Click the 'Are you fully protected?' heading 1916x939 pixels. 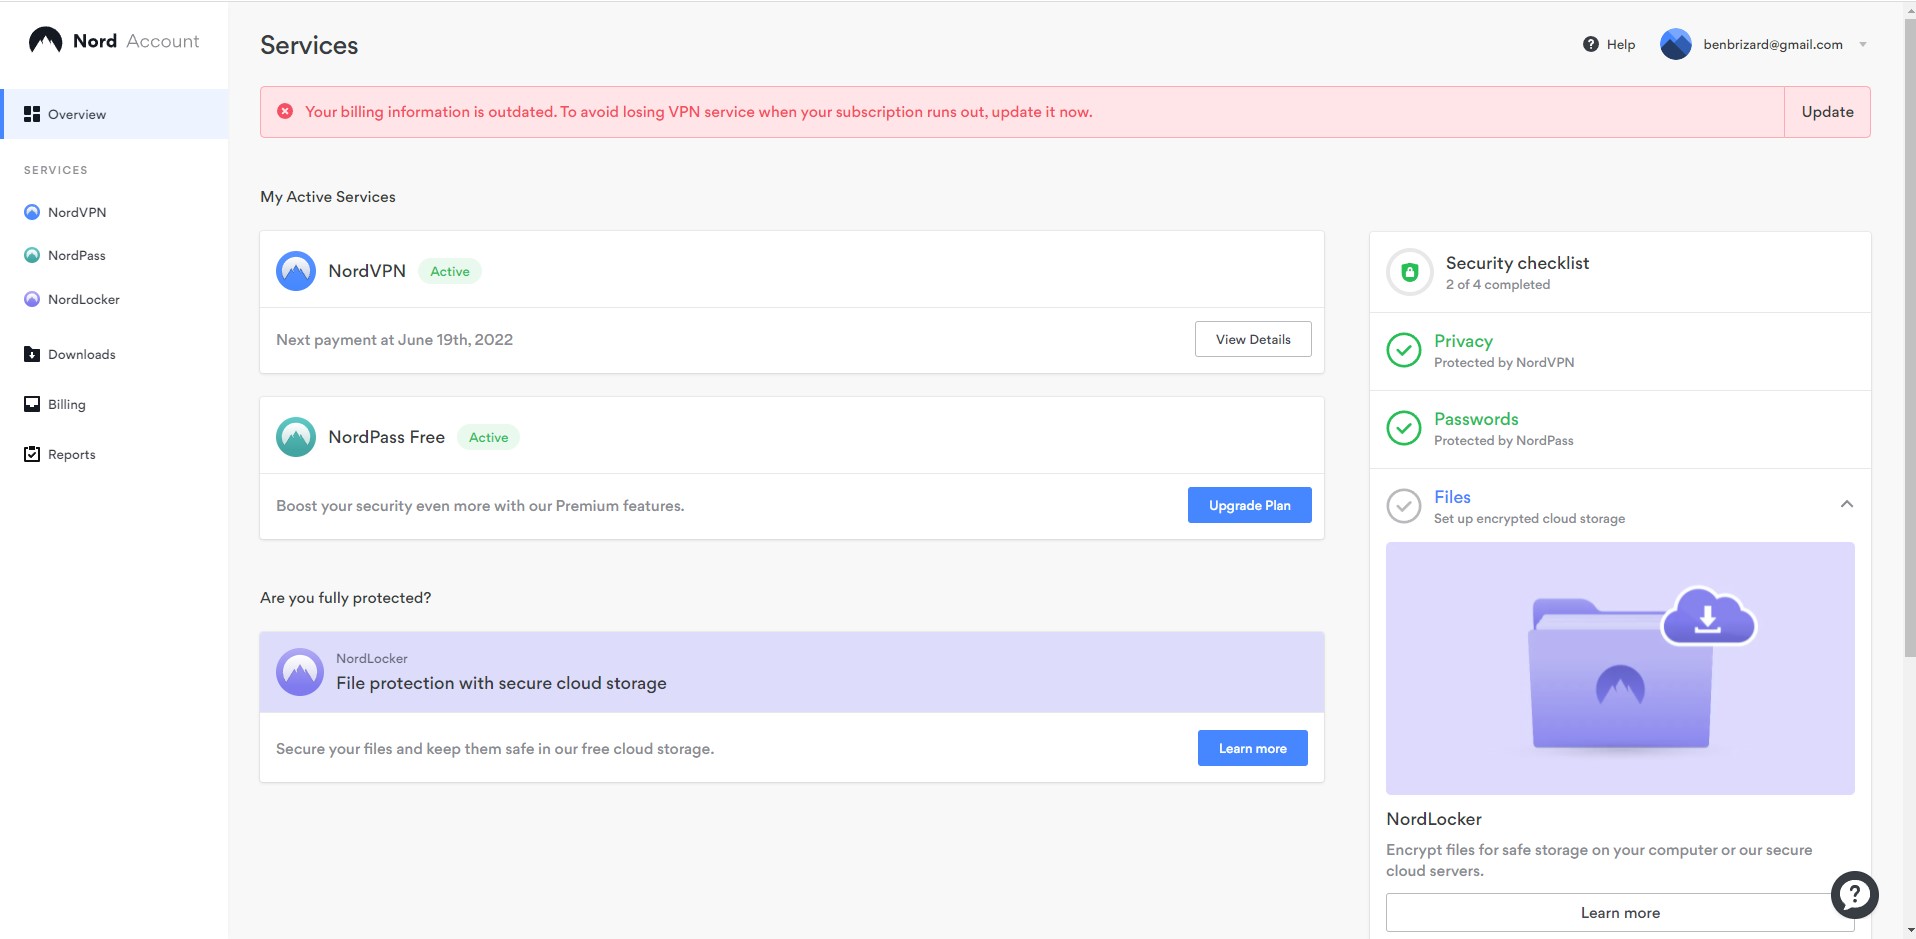click(x=345, y=598)
